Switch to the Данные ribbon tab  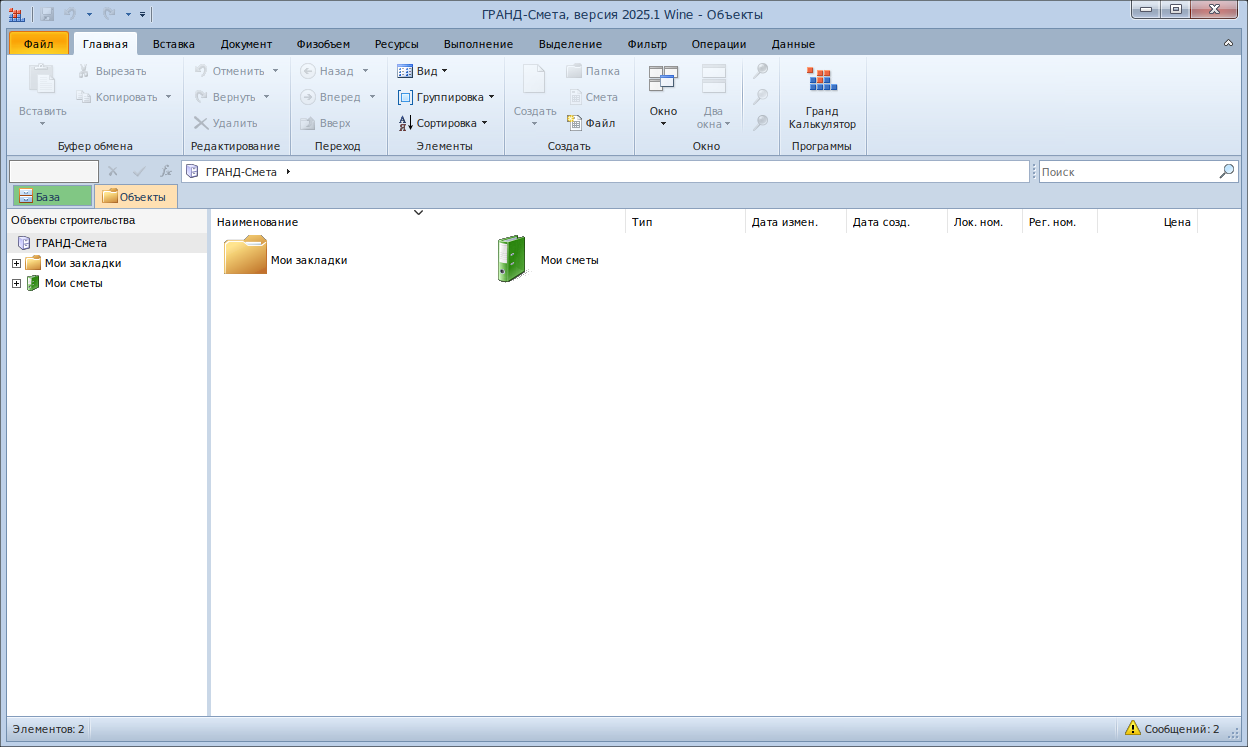pos(793,44)
